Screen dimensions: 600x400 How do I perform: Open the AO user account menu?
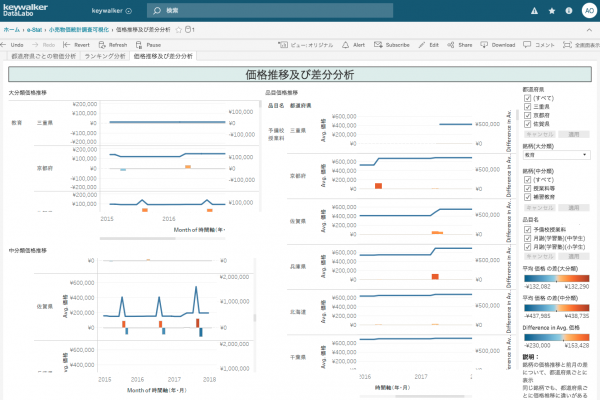[589, 11]
